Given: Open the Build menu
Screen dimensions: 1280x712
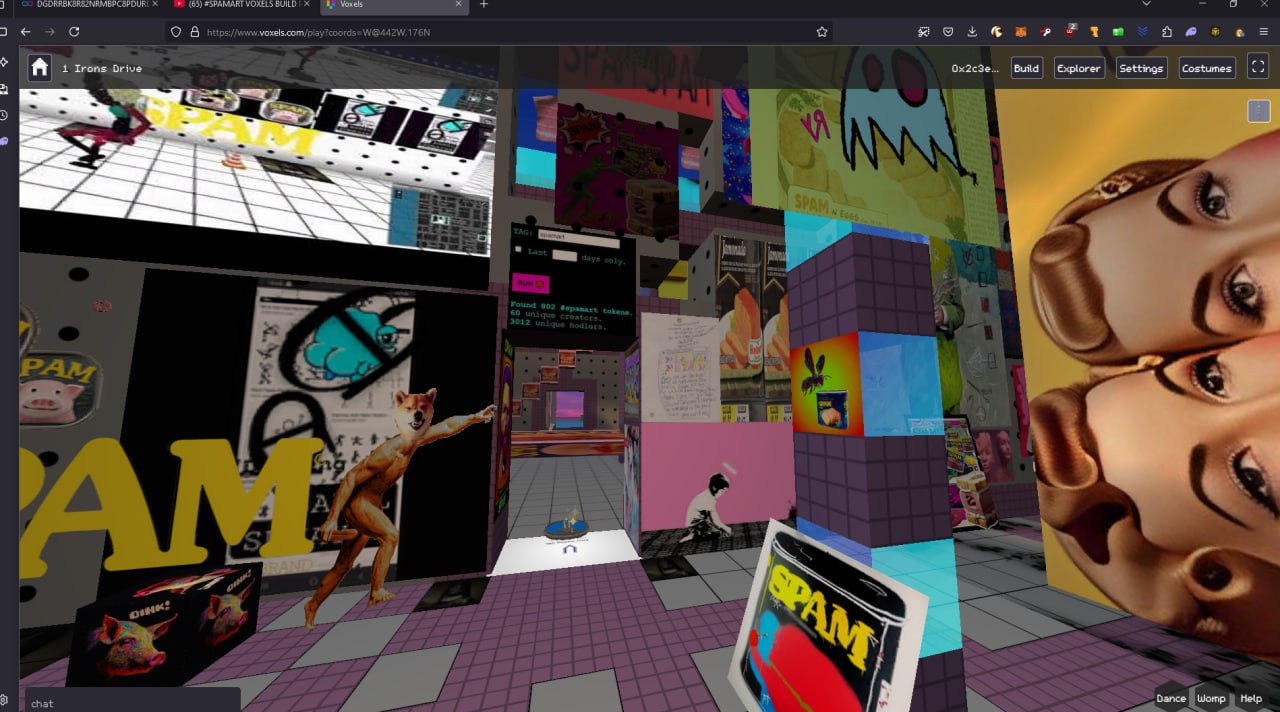Looking at the screenshot, I should [x=1026, y=68].
